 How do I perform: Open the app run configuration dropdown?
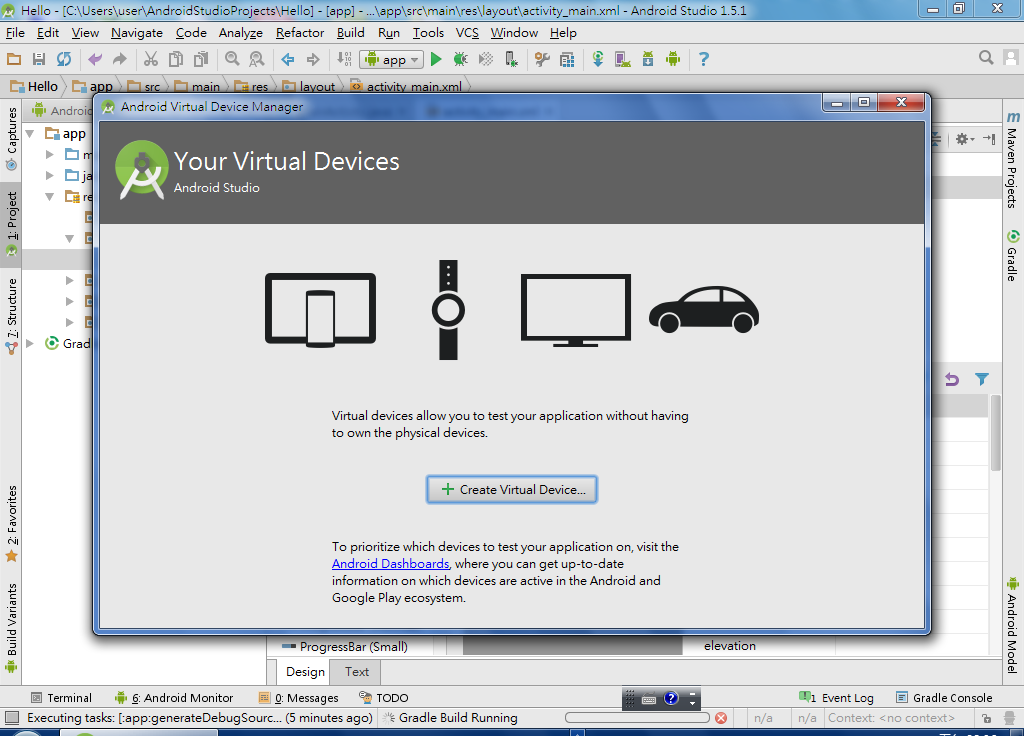tap(391, 59)
